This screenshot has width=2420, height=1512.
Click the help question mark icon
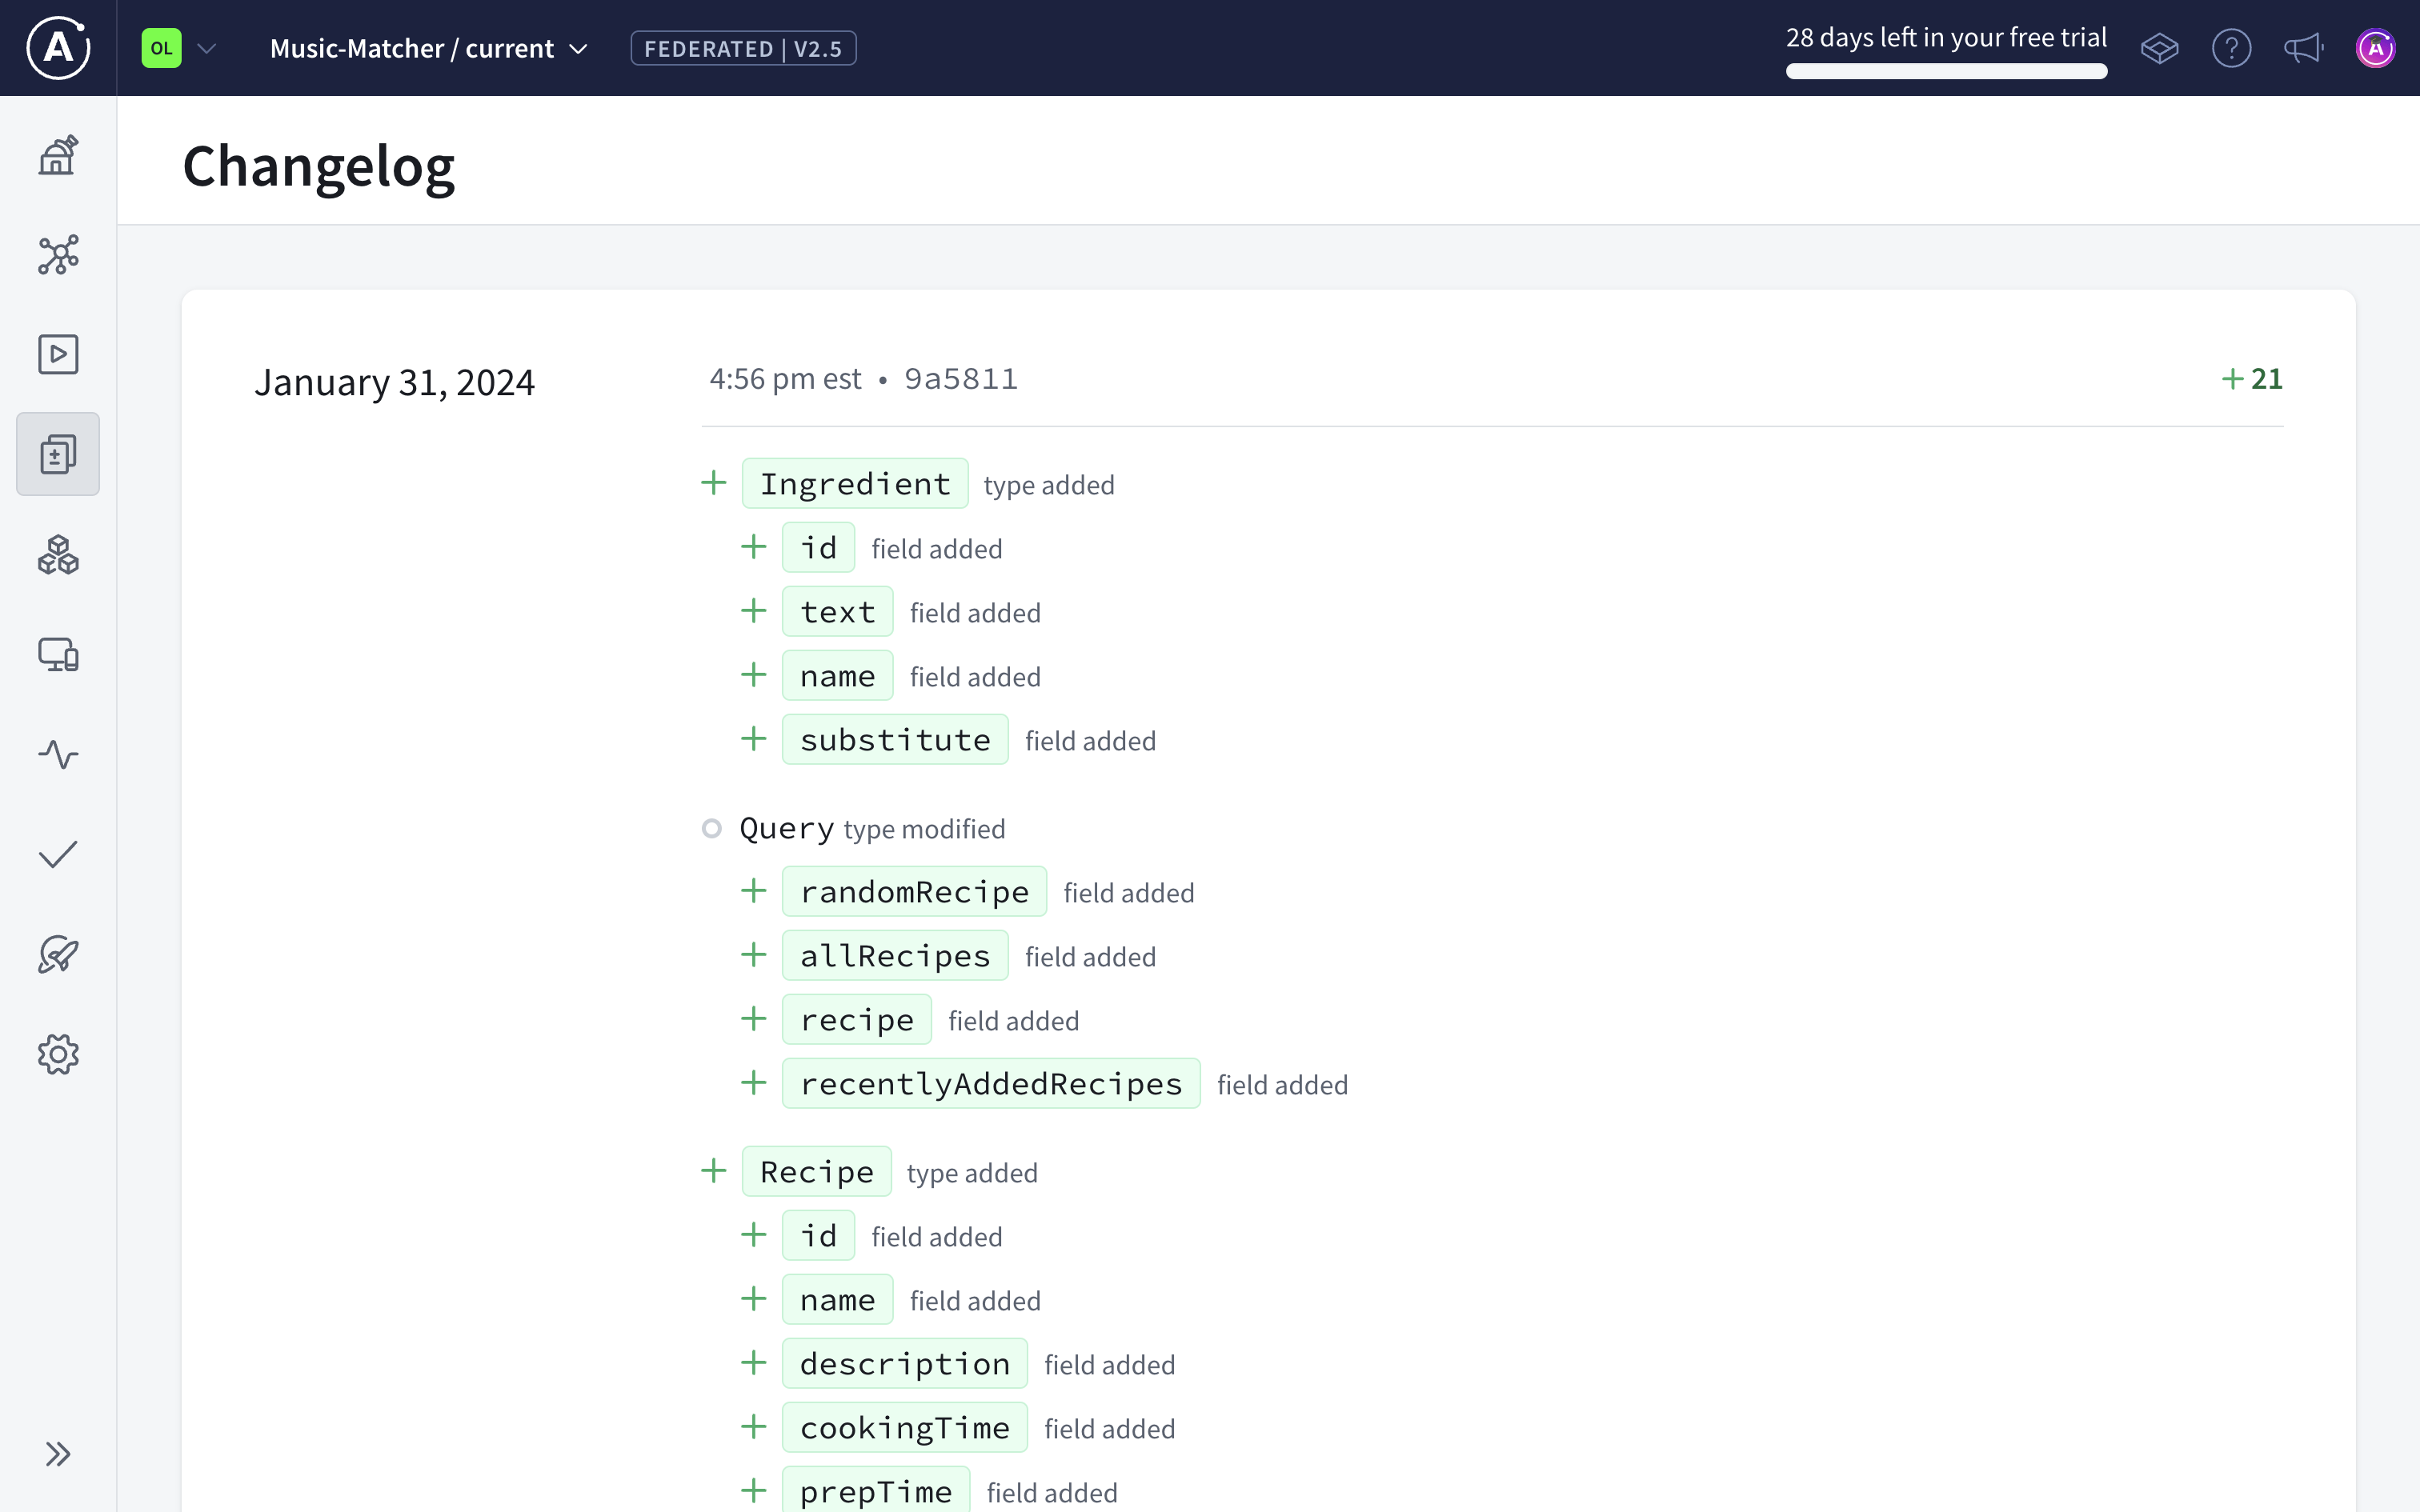pos(2232,49)
